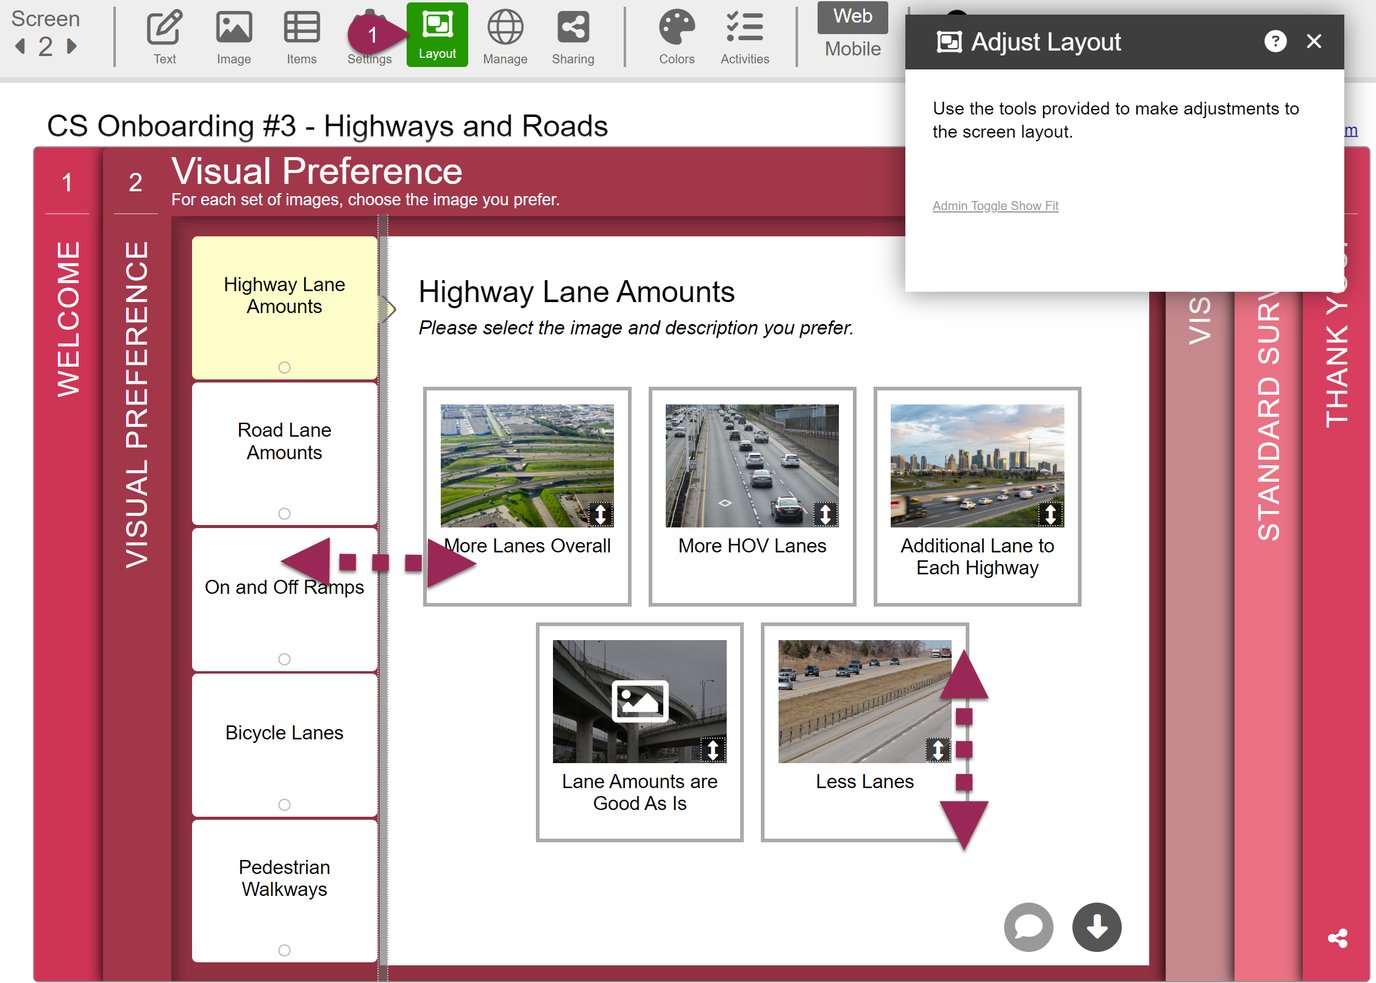Select the Layout tool
The width and height of the screenshot is (1376, 983).
coord(437,37)
